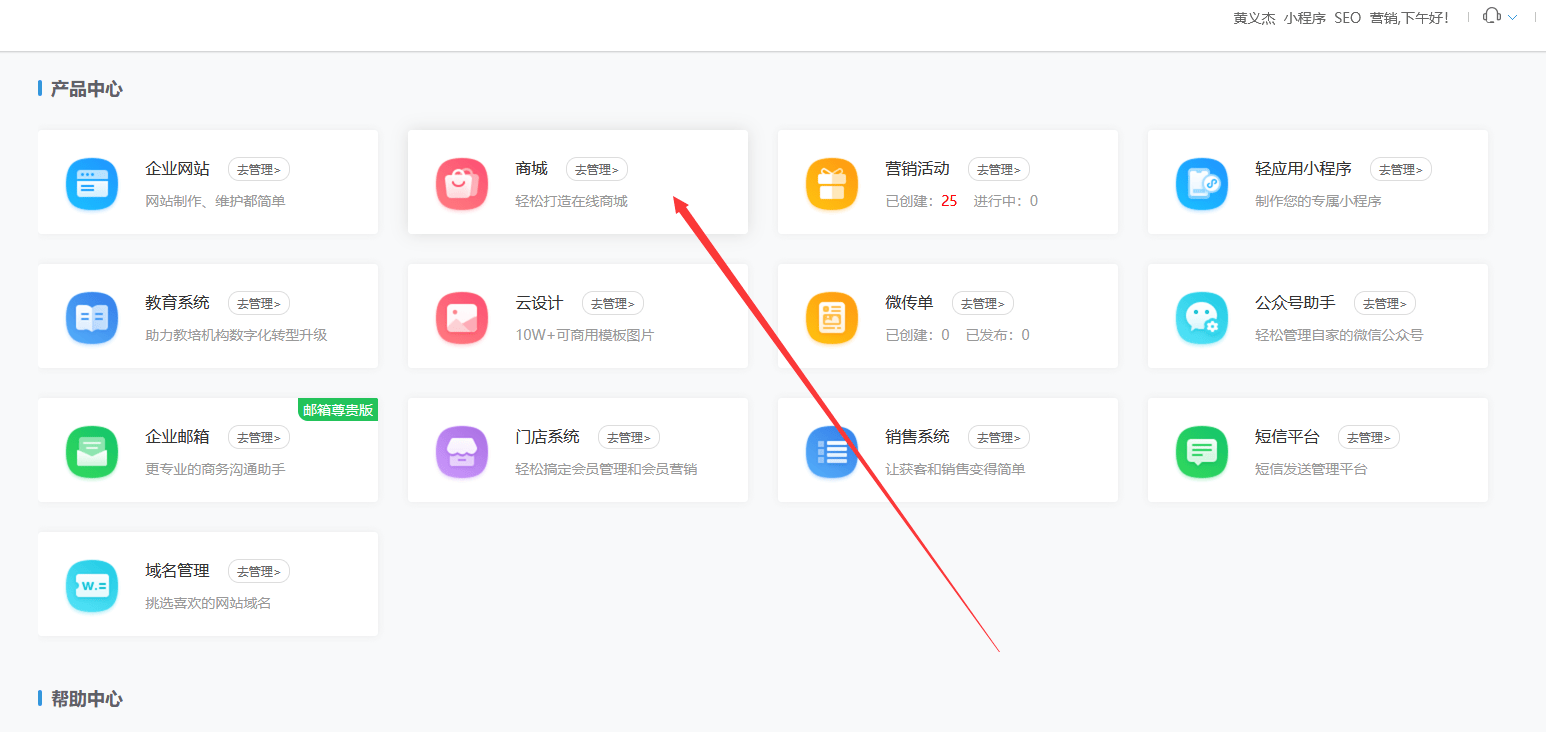Click the 企业邮箱 envelope icon
Screen dimensions: 1546x732
point(92,452)
